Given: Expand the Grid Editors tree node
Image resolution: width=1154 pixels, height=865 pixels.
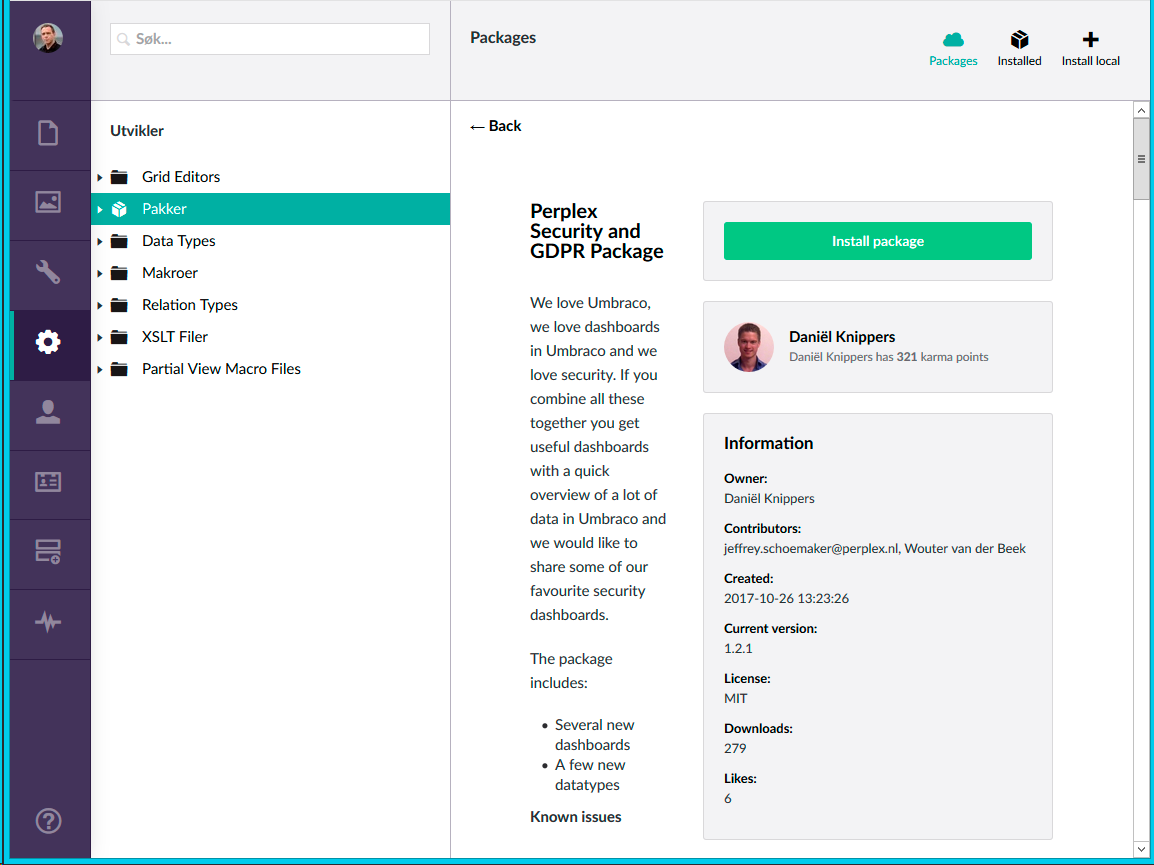Looking at the screenshot, I should tap(100, 177).
